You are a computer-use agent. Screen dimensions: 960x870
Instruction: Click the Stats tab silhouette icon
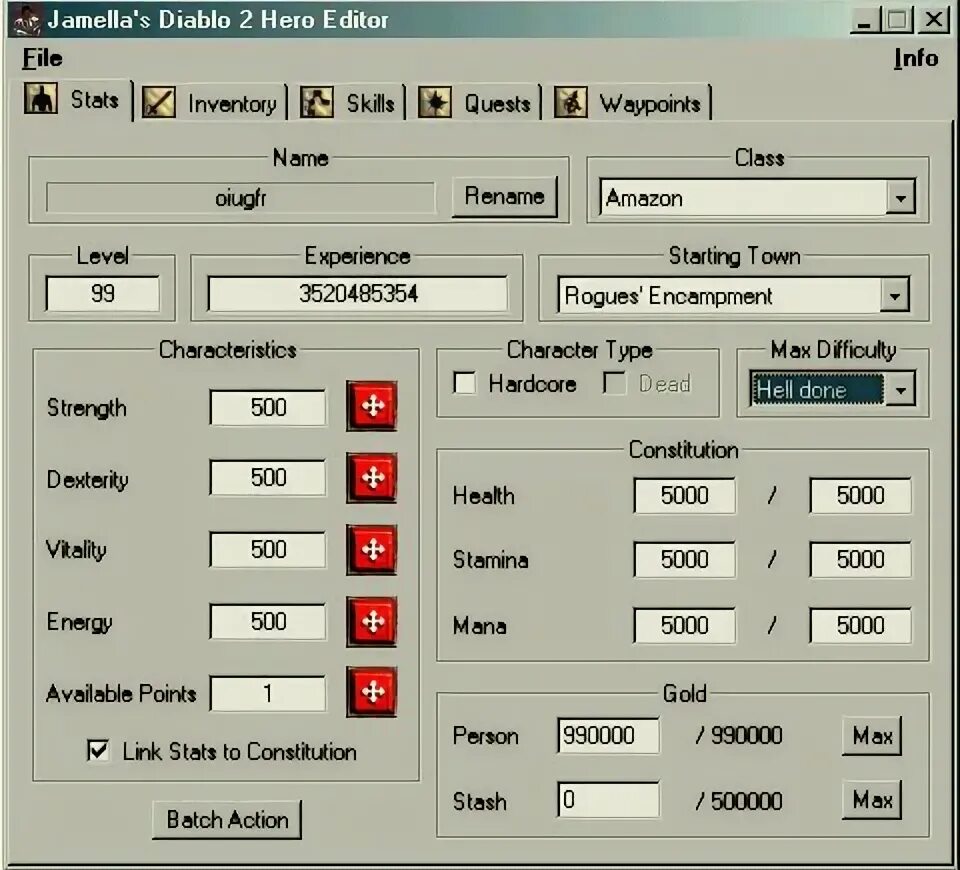[x=41, y=99]
